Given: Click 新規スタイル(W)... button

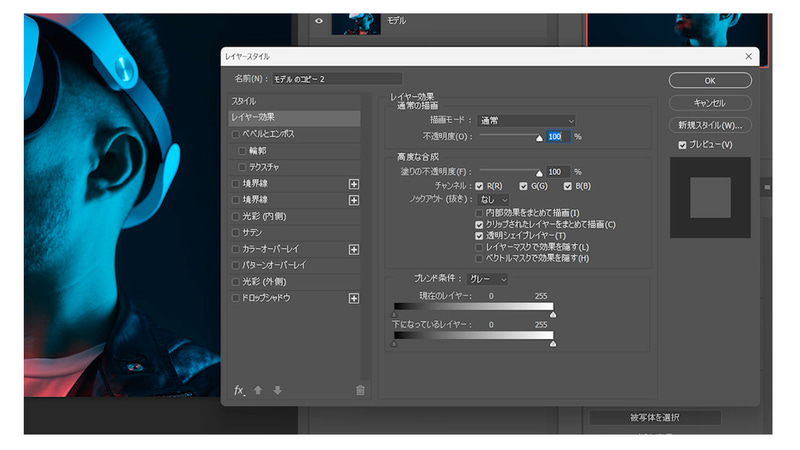Looking at the screenshot, I should tap(710, 125).
